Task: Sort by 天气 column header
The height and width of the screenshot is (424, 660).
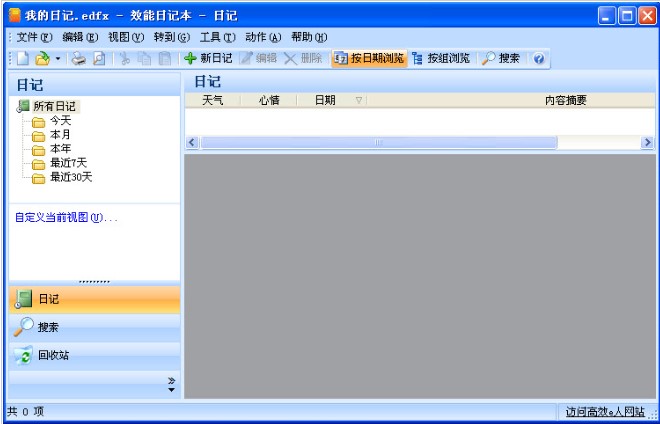Action: [x=213, y=100]
